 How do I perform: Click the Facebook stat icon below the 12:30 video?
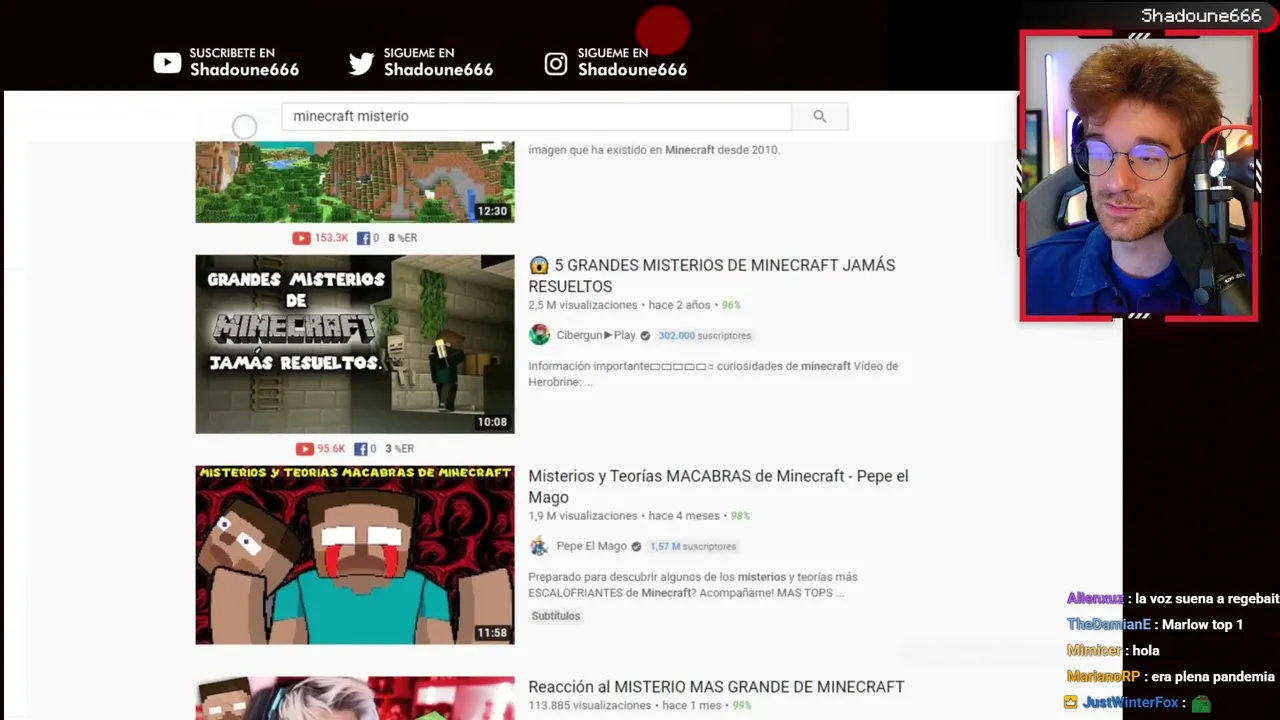coord(363,238)
